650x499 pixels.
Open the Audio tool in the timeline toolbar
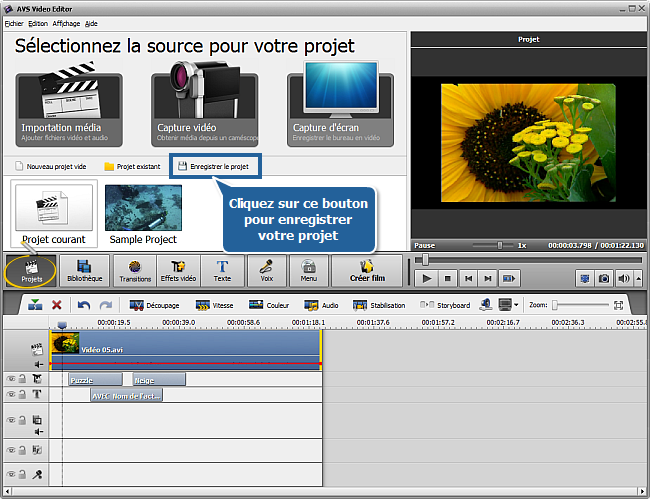pos(321,305)
